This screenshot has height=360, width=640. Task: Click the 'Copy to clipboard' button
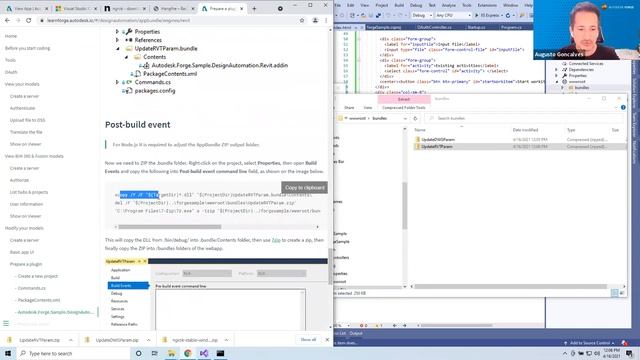(304, 187)
